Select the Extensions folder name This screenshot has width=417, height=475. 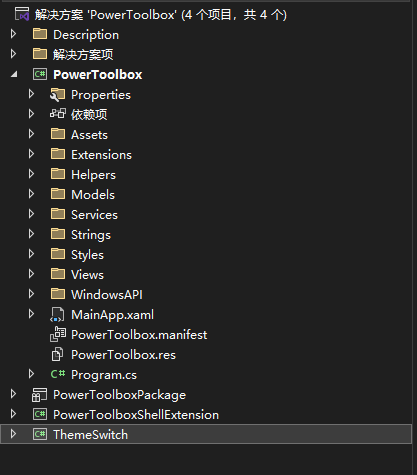101,155
